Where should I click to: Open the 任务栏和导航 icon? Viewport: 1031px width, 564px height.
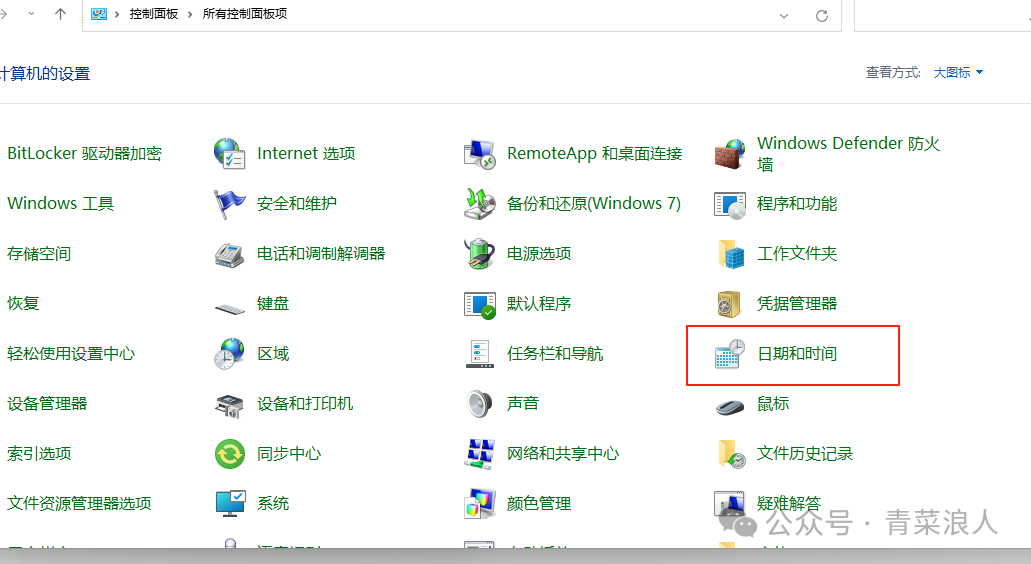[x=479, y=354]
